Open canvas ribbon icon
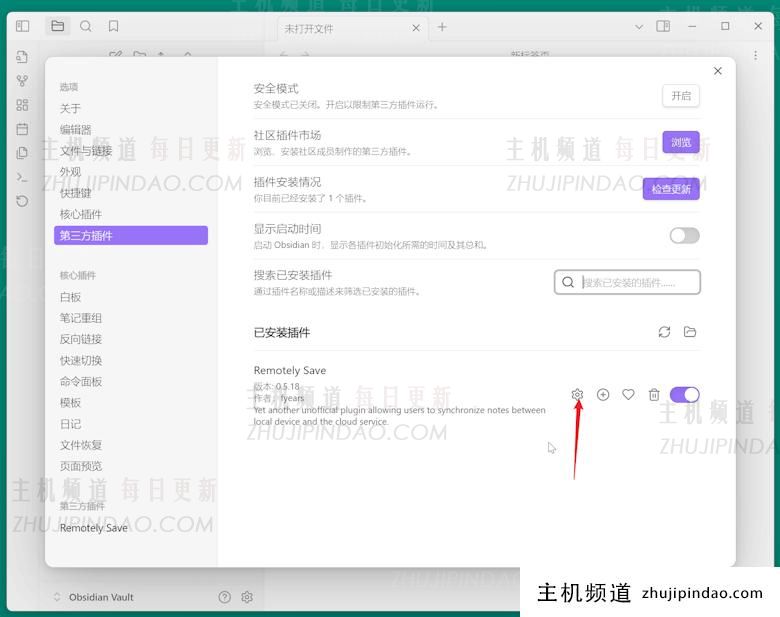780x617 pixels. [22, 105]
